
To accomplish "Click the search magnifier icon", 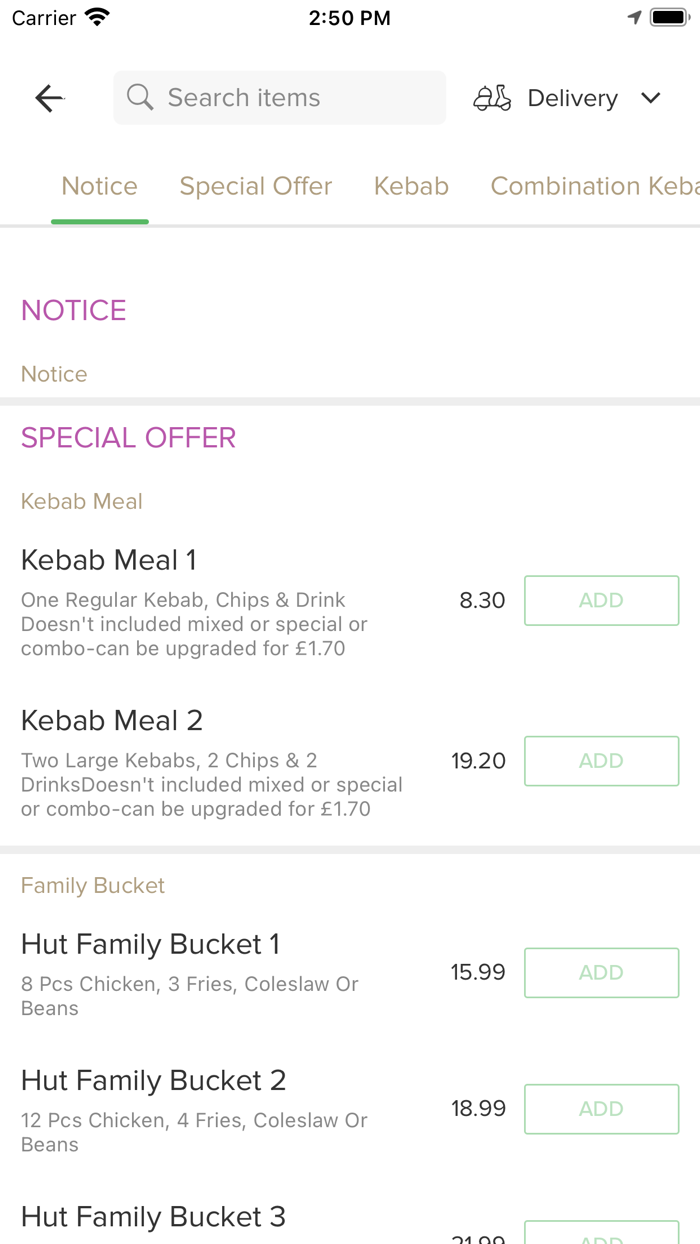I will pos(139,97).
